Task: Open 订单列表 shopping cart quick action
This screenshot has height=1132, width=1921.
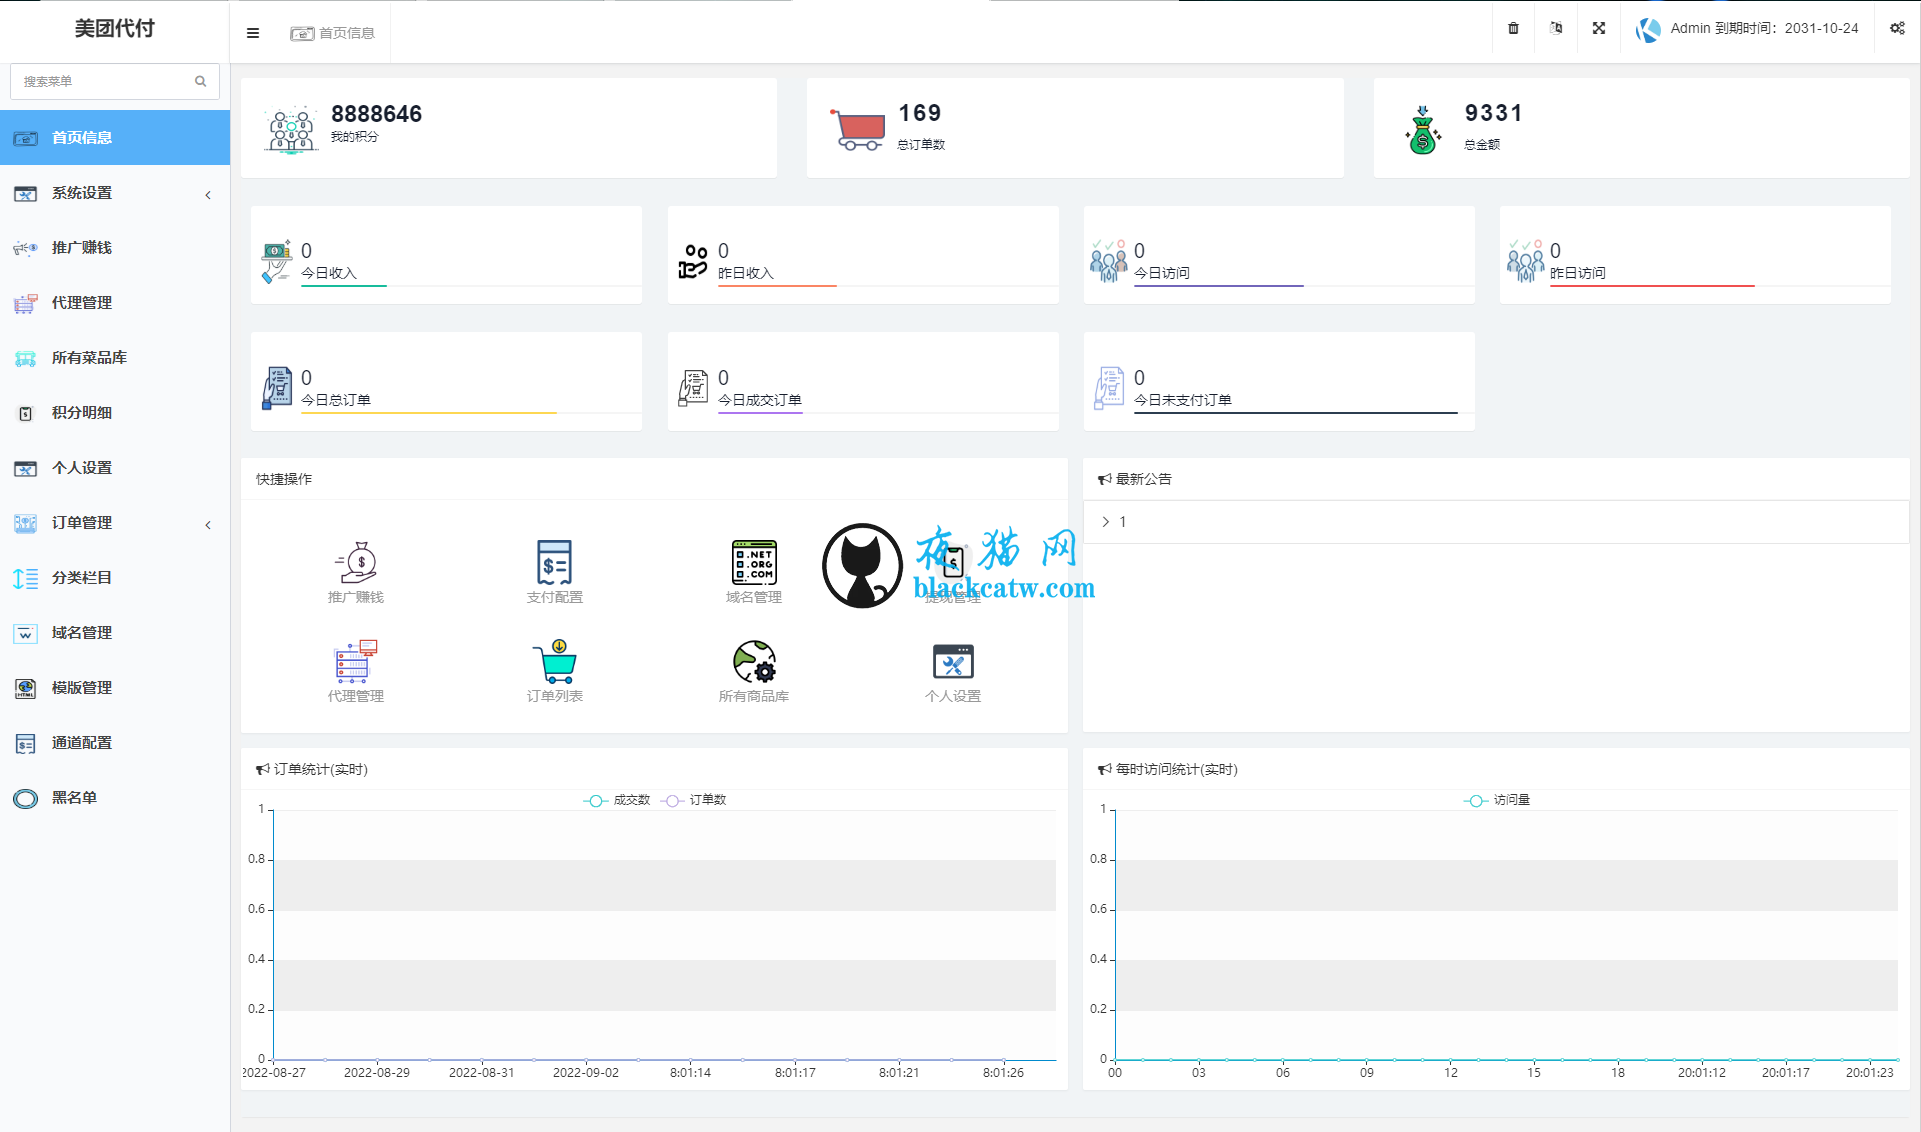Action: tap(554, 662)
